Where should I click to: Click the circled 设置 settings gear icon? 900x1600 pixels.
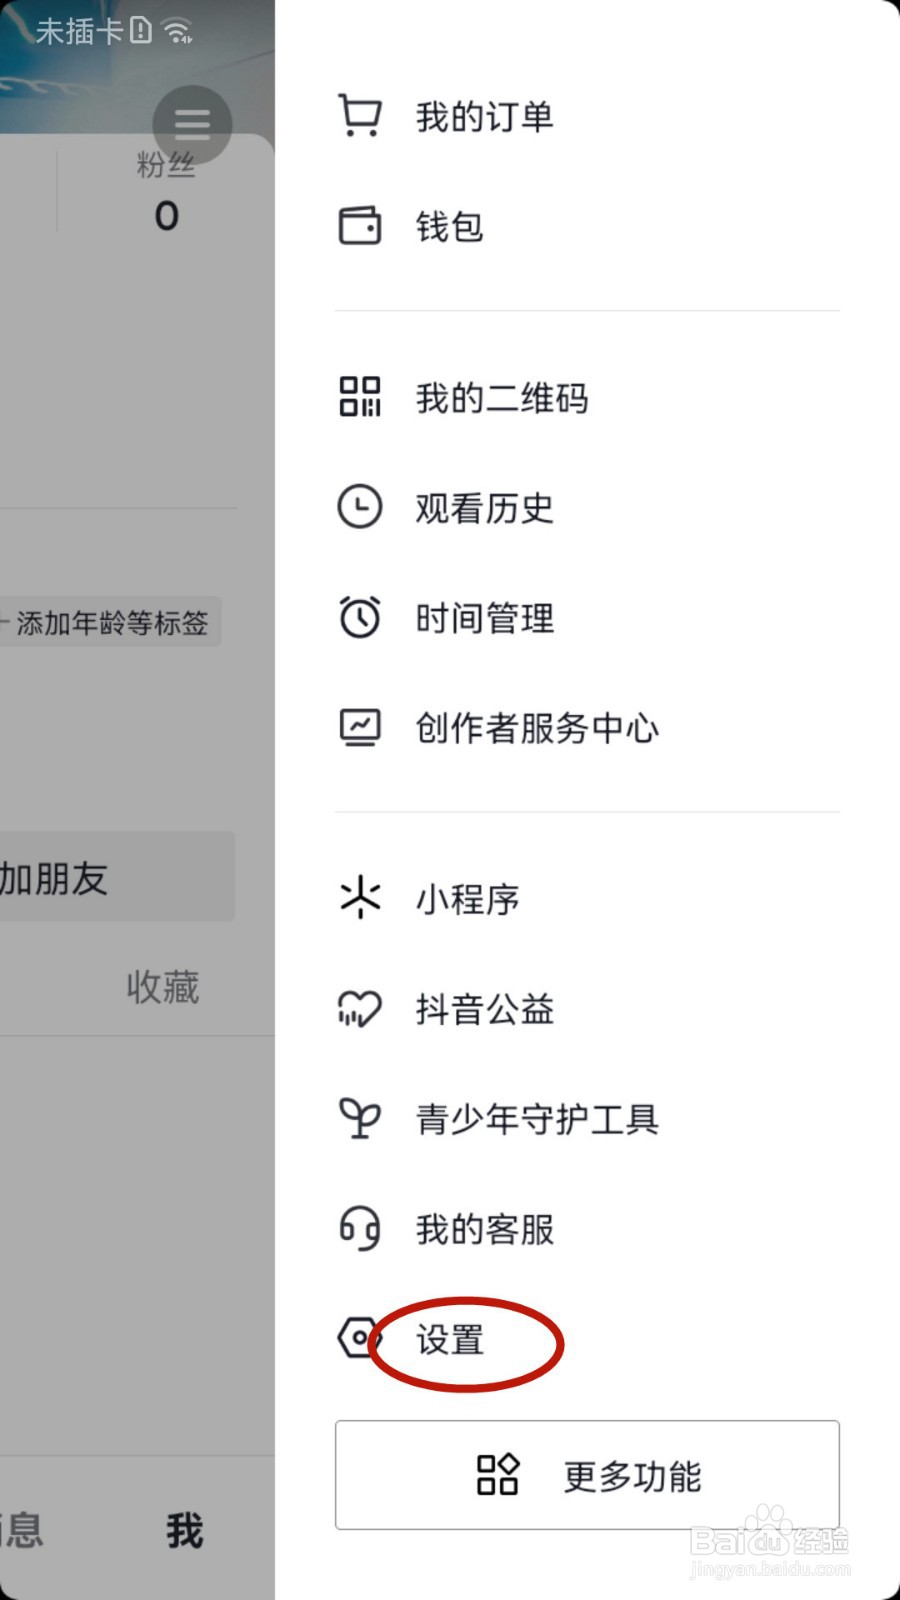359,1337
